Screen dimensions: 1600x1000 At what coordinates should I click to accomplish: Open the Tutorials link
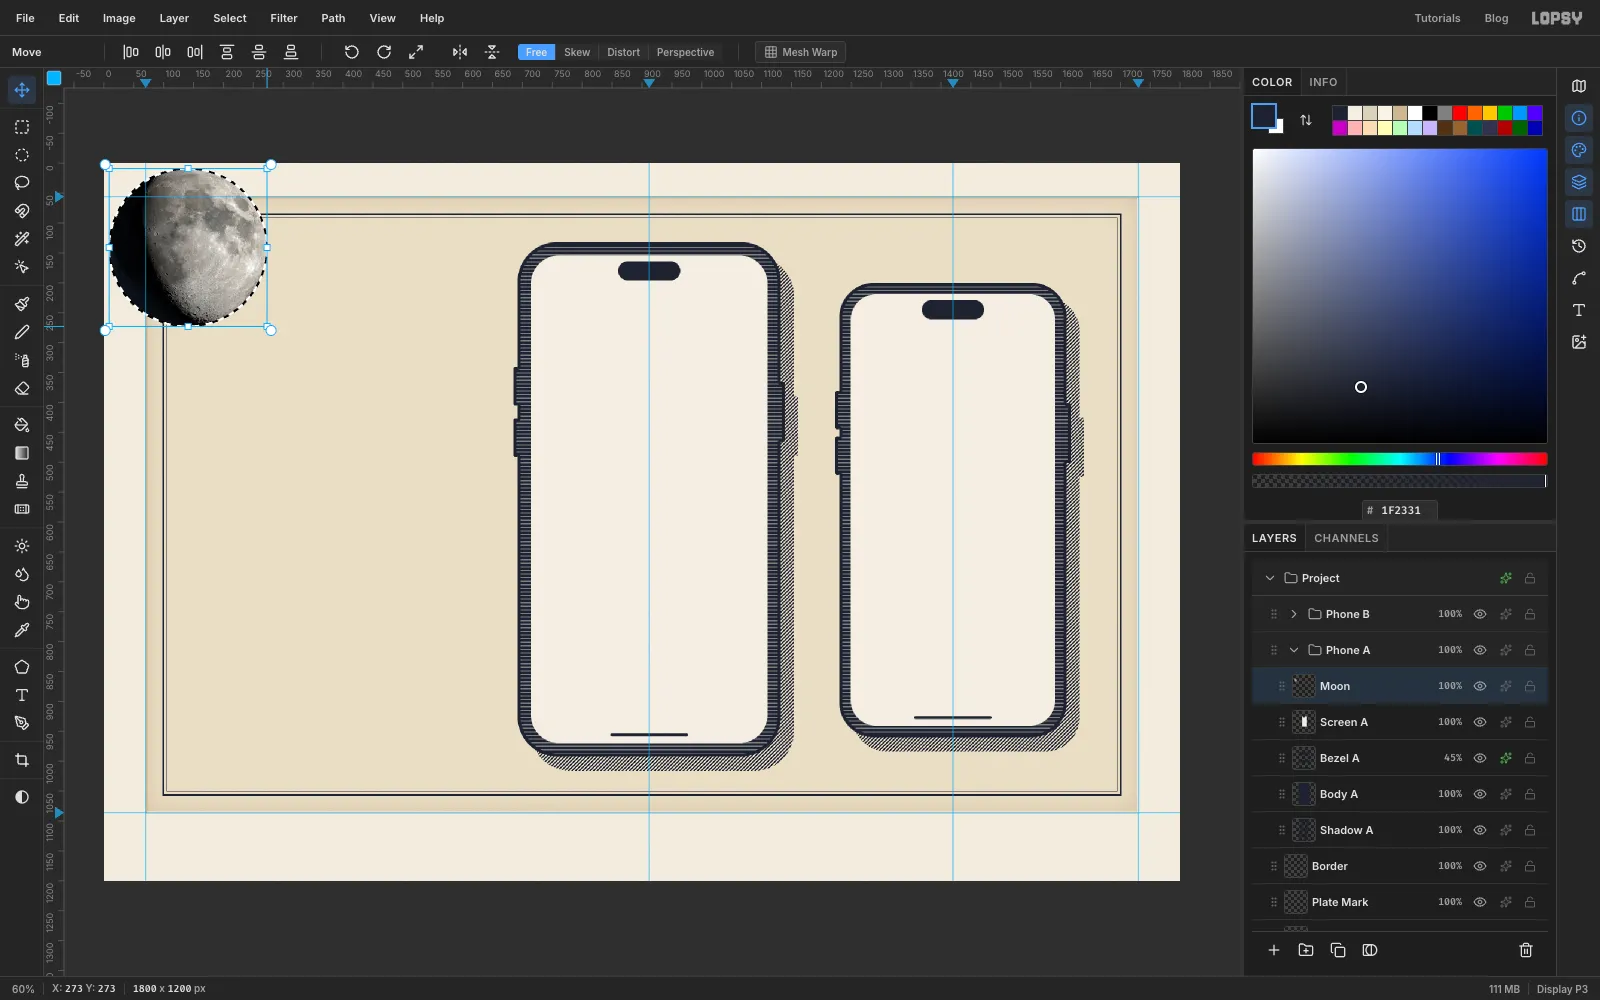point(1437,18)
